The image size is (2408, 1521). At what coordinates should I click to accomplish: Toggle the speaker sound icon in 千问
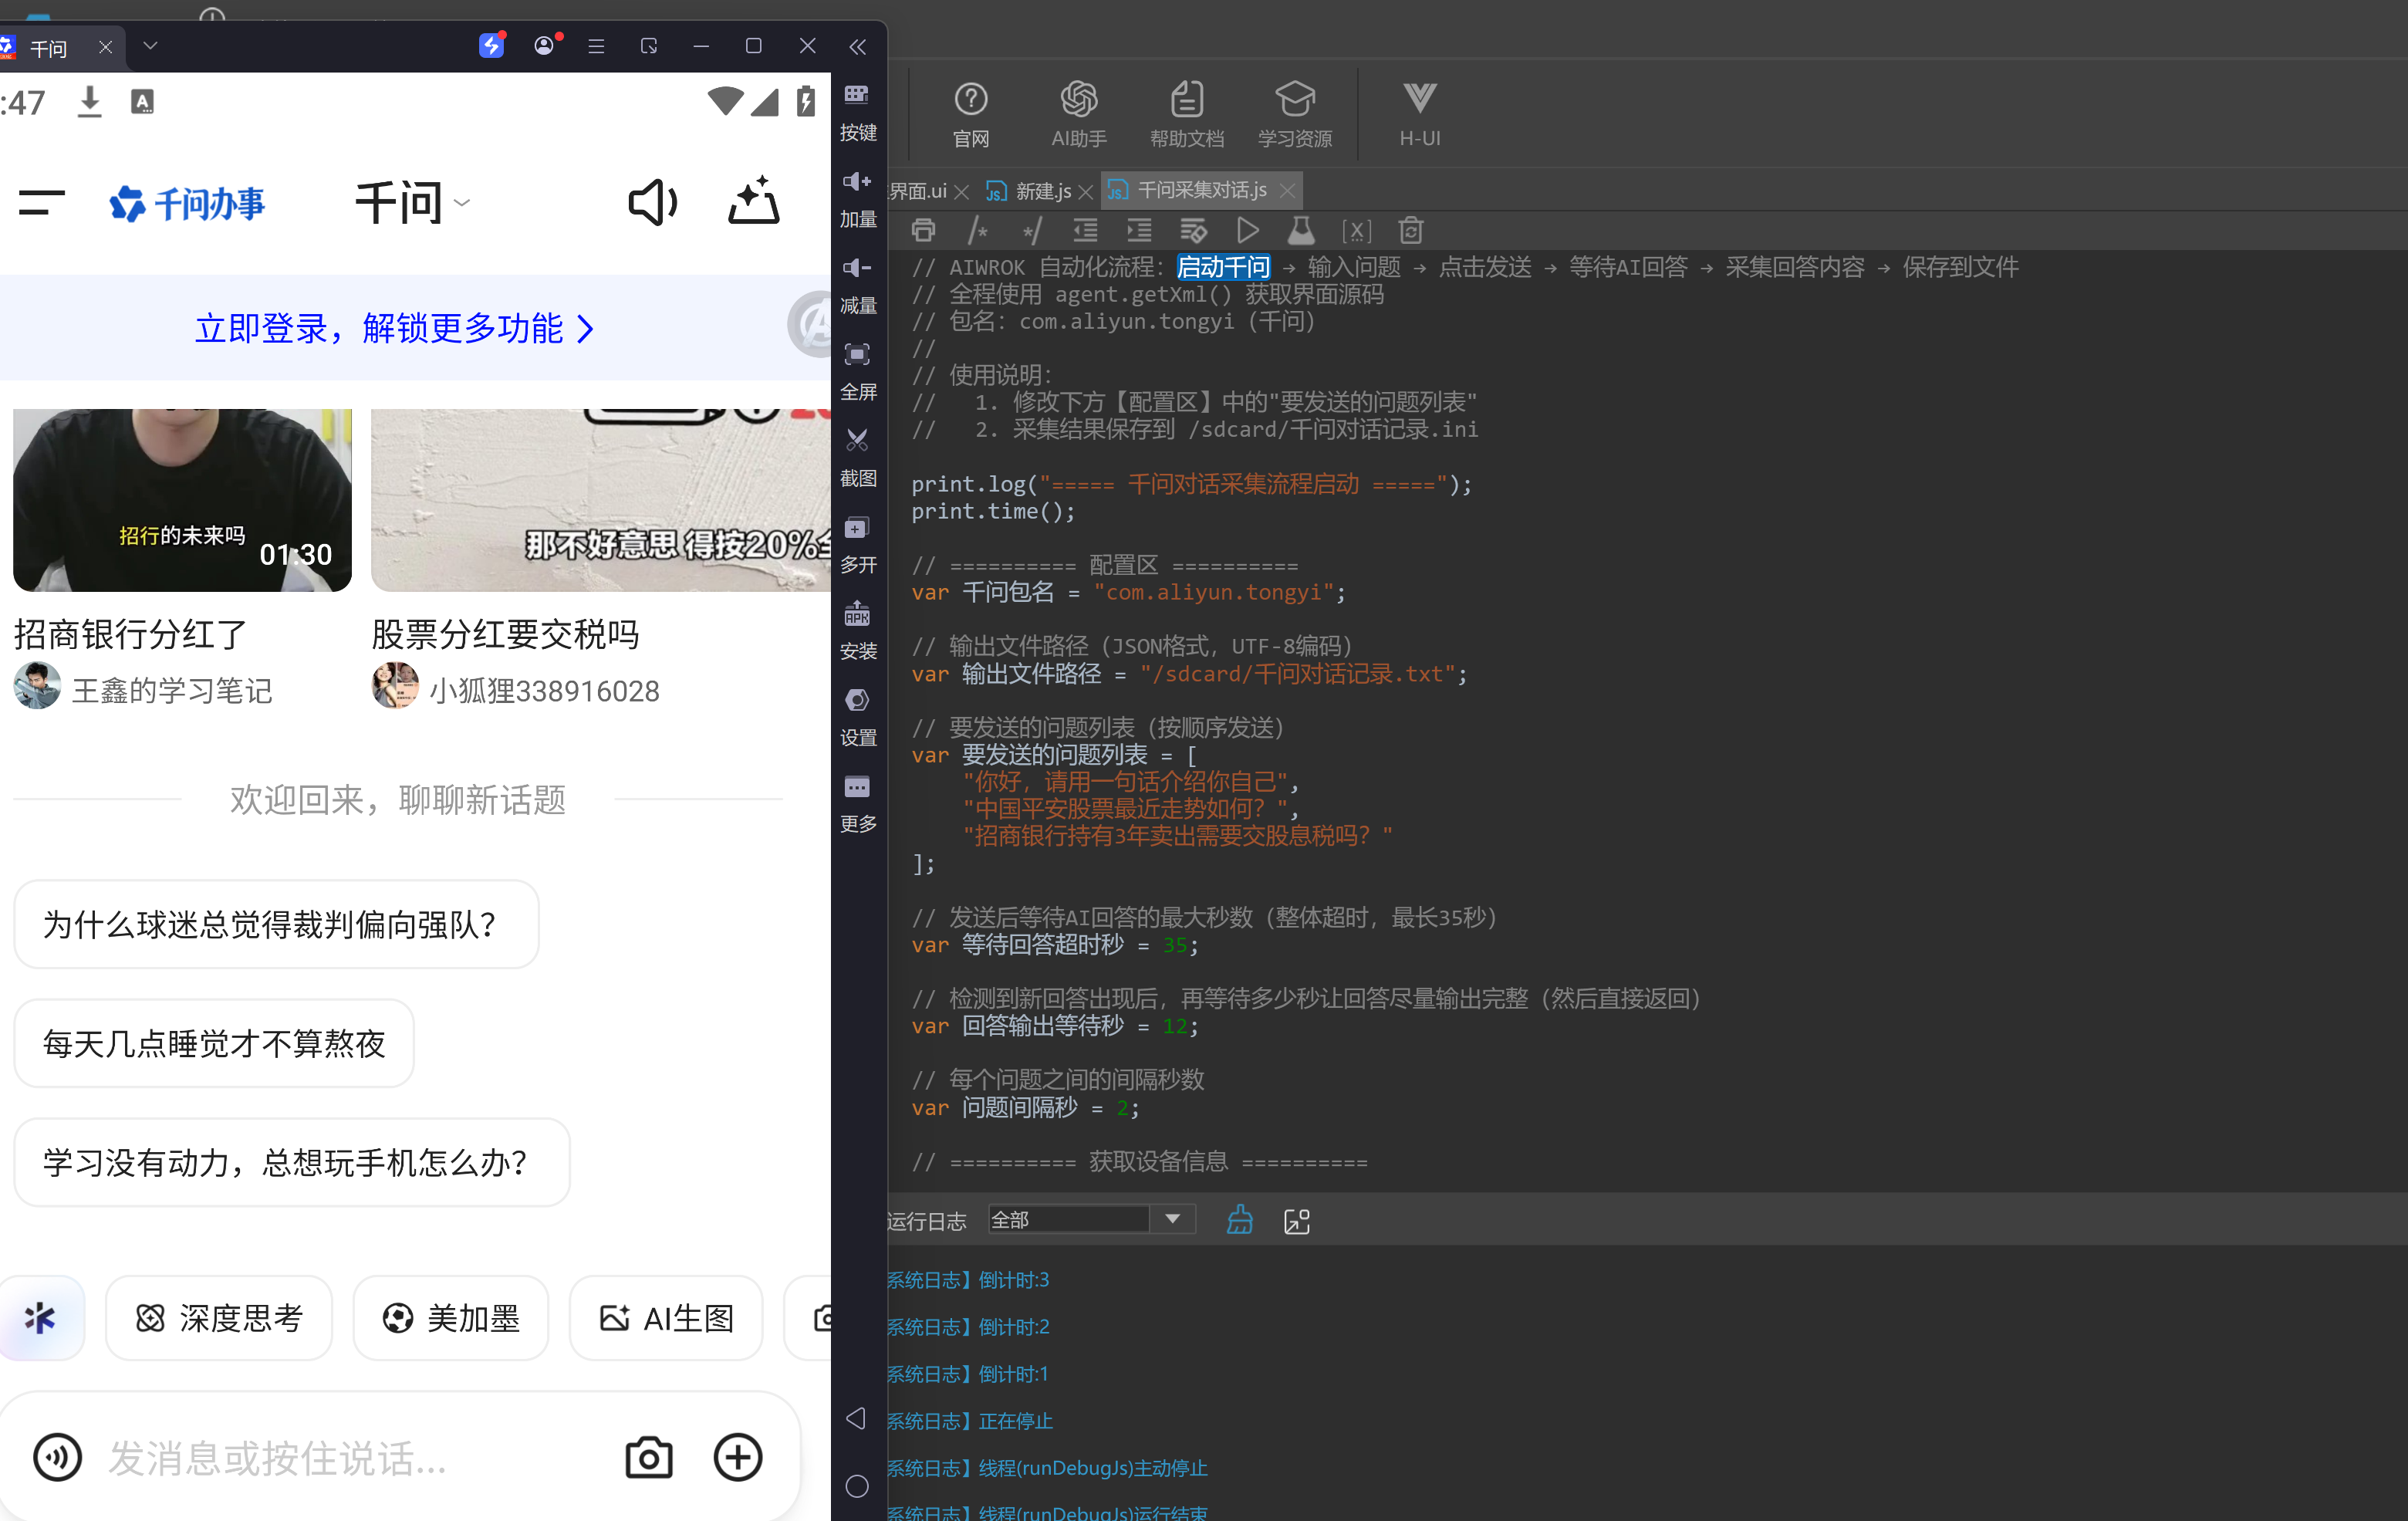pos(652,203)
